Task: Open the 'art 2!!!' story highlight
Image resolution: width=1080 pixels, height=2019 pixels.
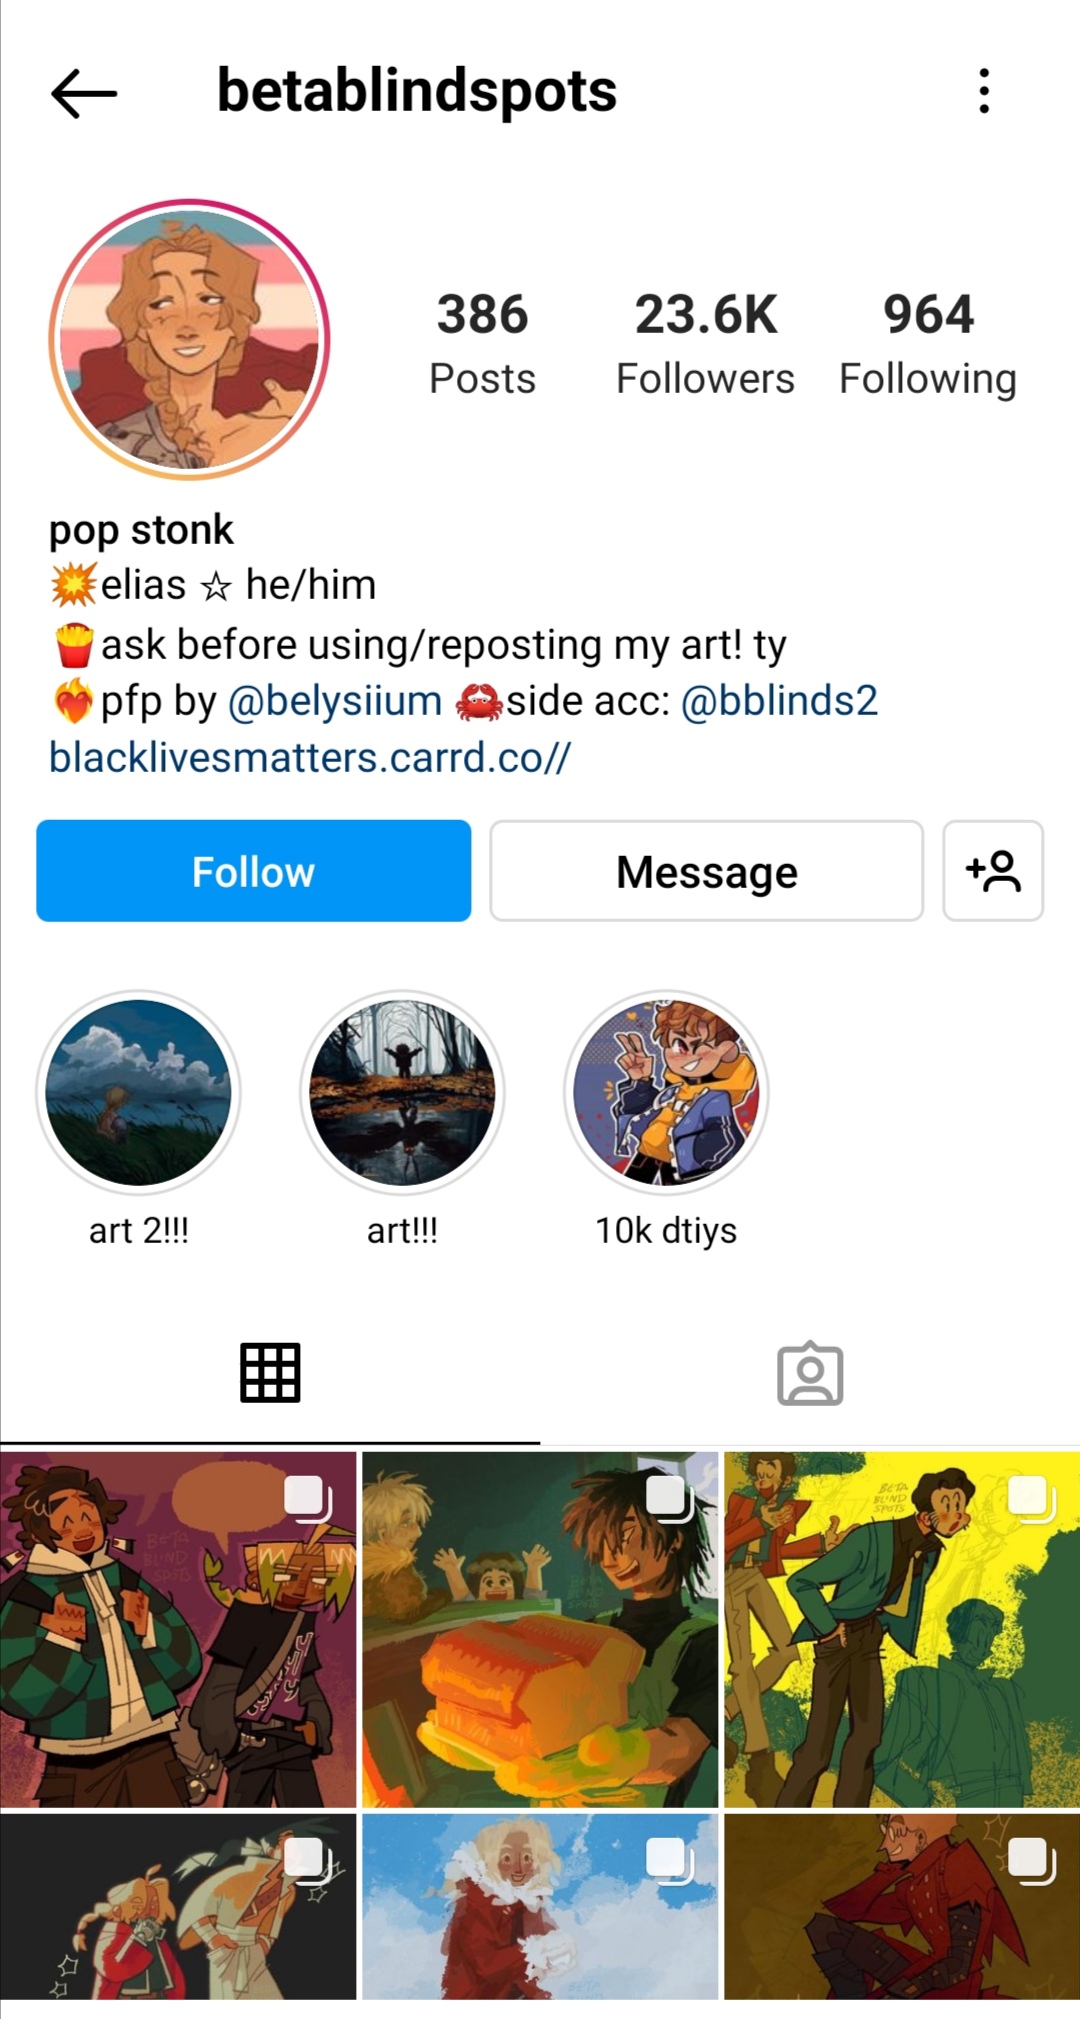Action: [138, 1093]
